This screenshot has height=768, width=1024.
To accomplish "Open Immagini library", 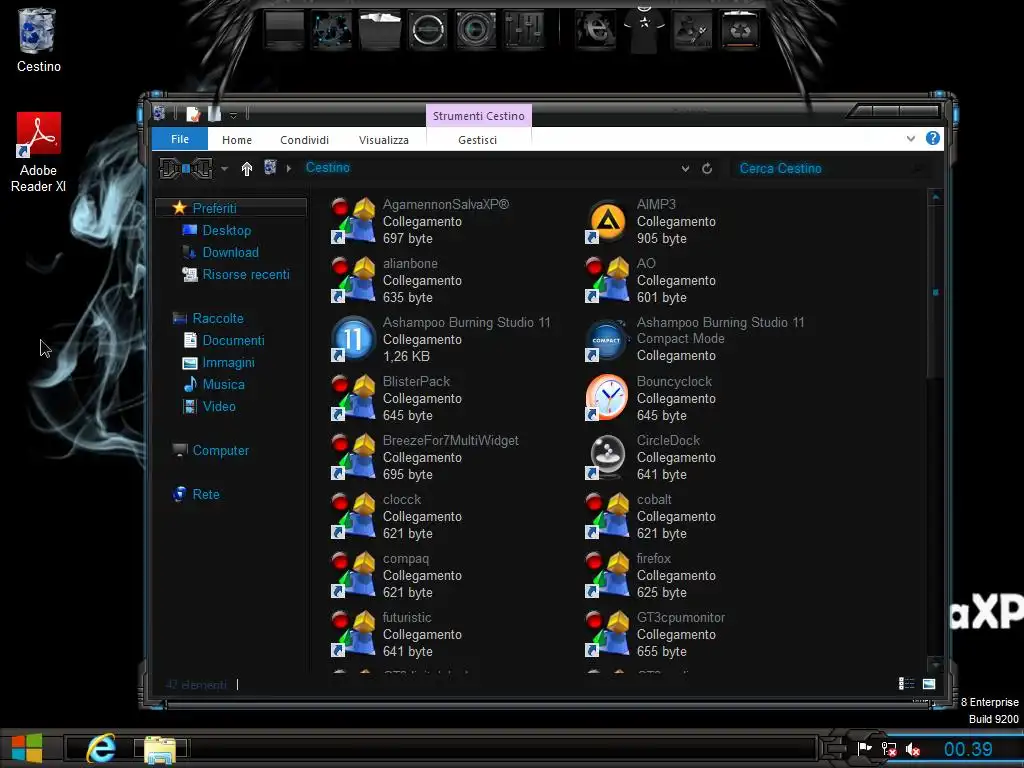I will point(229,362).
